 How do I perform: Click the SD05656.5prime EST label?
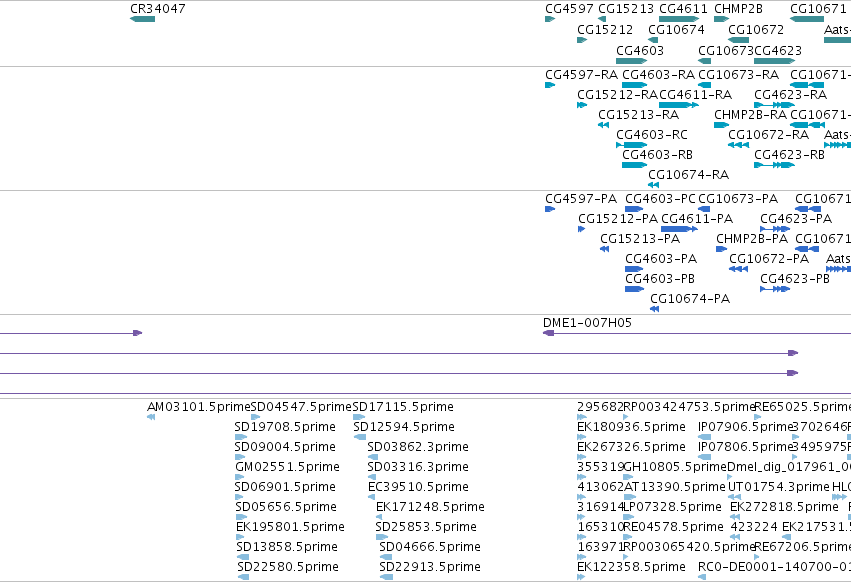coord(286,507)
